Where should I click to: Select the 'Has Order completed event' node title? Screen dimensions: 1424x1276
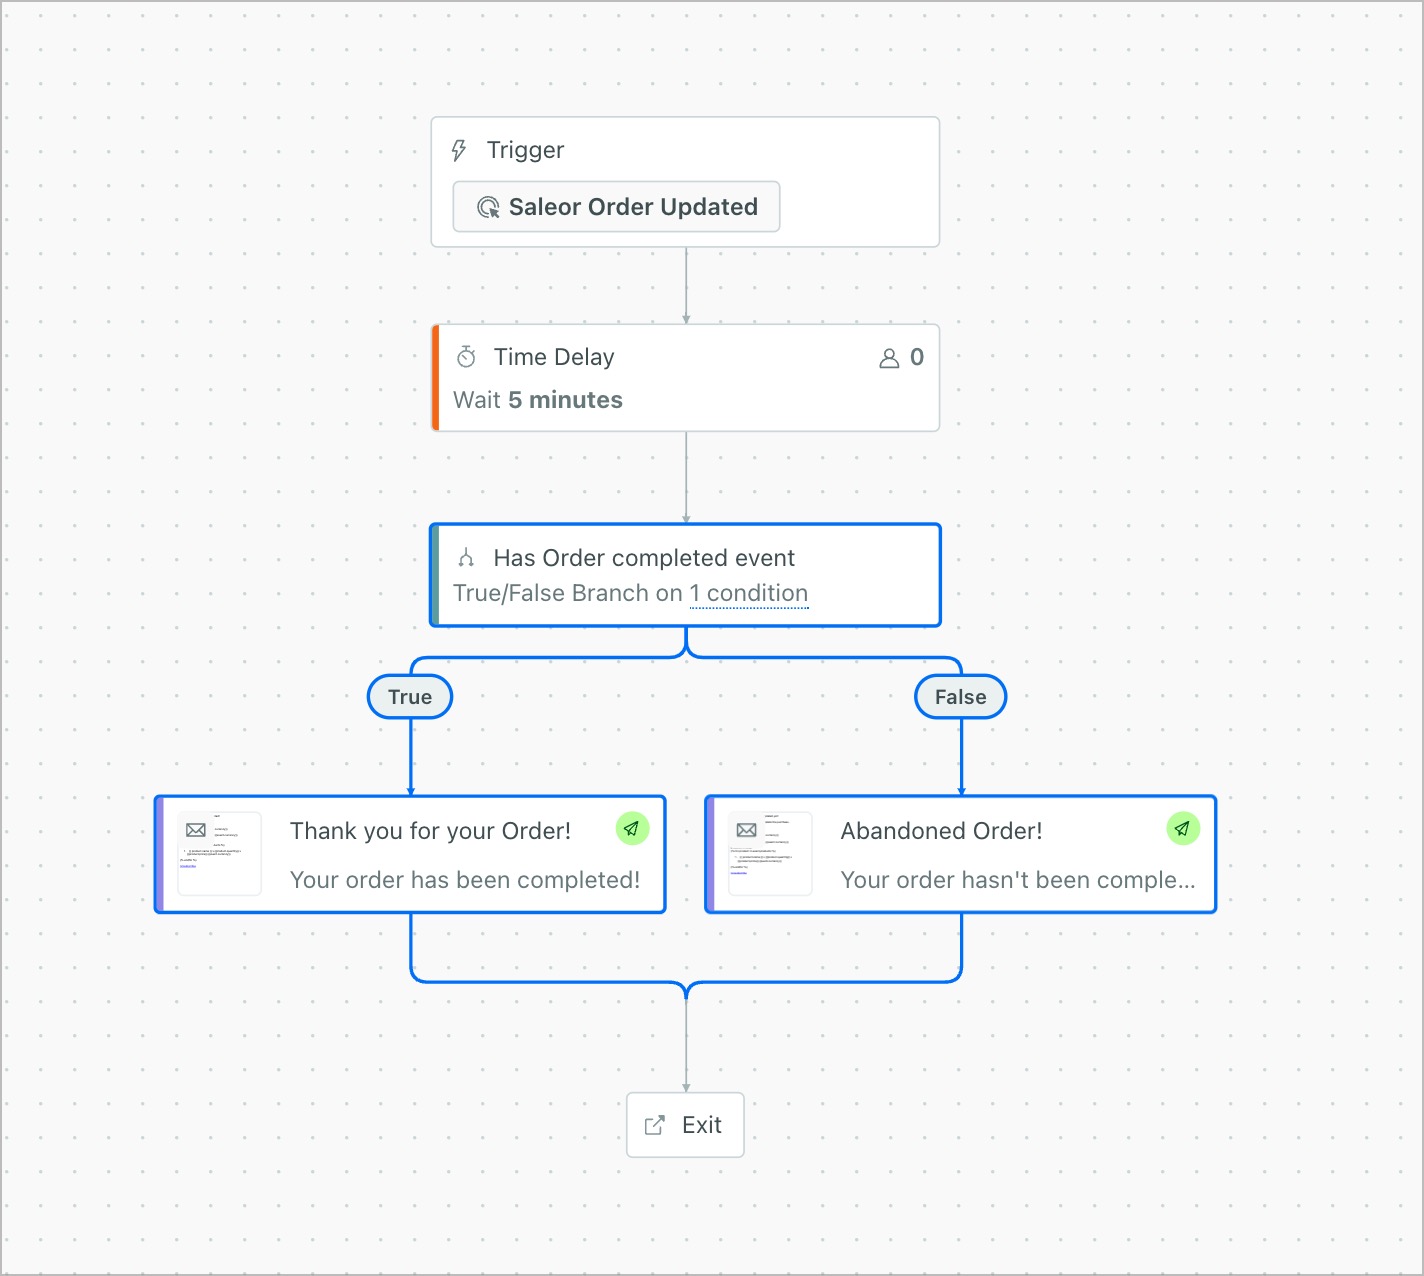click(644, 558)
